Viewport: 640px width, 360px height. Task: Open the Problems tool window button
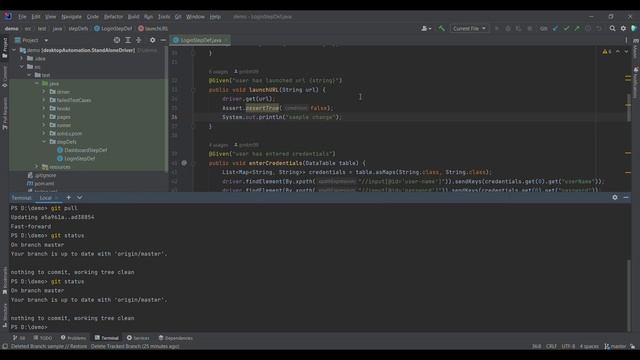(x=73, y=338)
